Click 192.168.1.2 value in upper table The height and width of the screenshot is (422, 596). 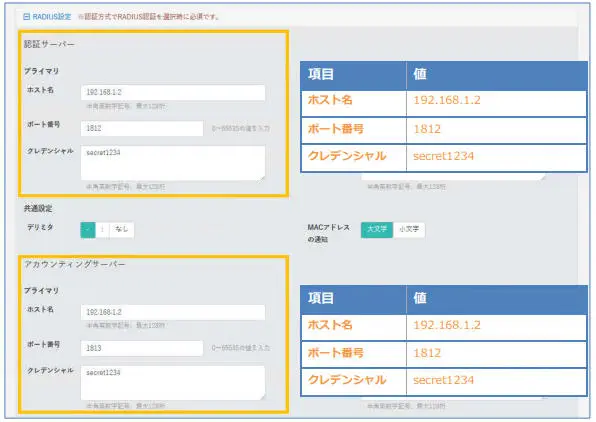pos(447,100)
